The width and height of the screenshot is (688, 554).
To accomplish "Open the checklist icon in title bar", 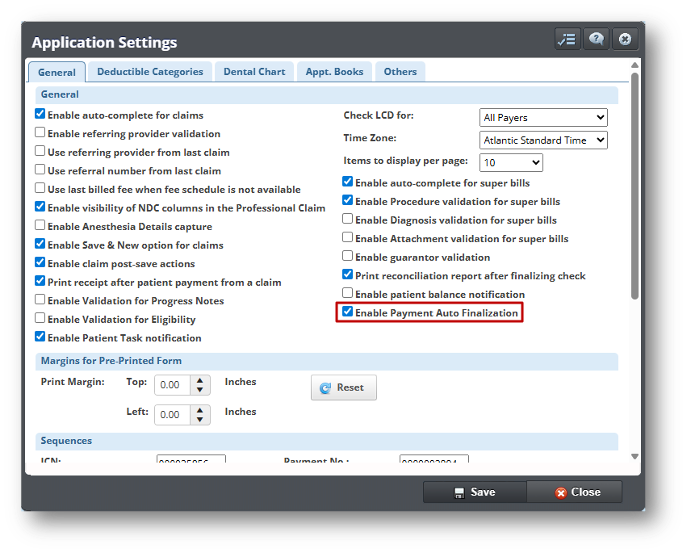I will click(567, 39).
